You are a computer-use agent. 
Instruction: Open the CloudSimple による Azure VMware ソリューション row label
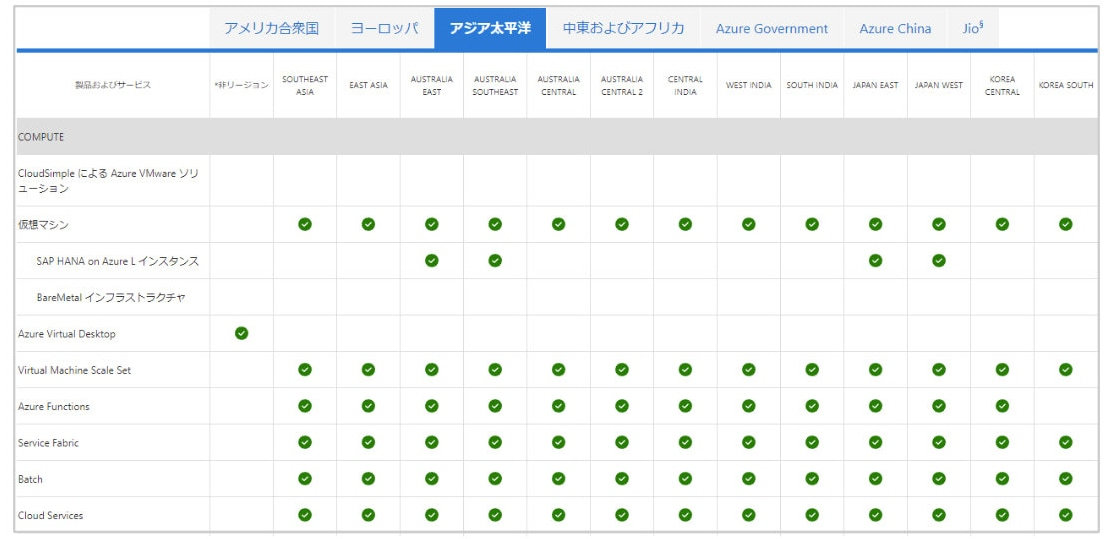pyautogui.click(x=108, y=181)
